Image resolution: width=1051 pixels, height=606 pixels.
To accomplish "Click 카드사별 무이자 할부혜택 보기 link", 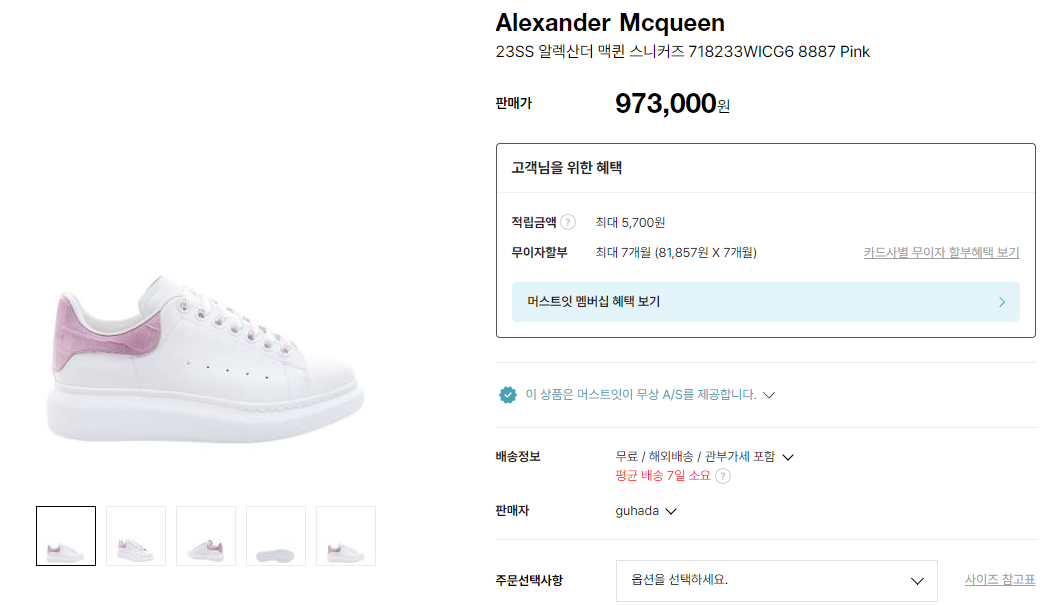I will (x=941, y=252).
